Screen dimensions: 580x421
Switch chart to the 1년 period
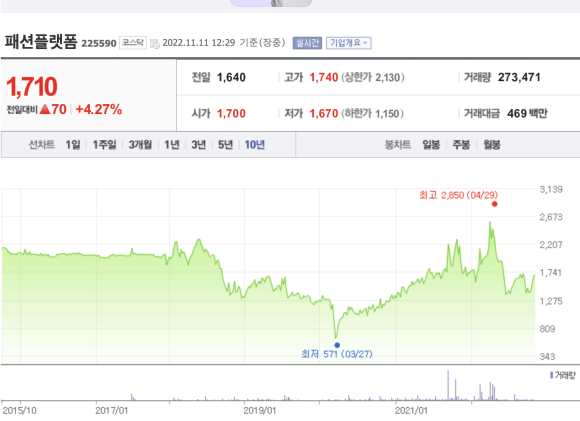pyautogui.click(x=172, y=145)
